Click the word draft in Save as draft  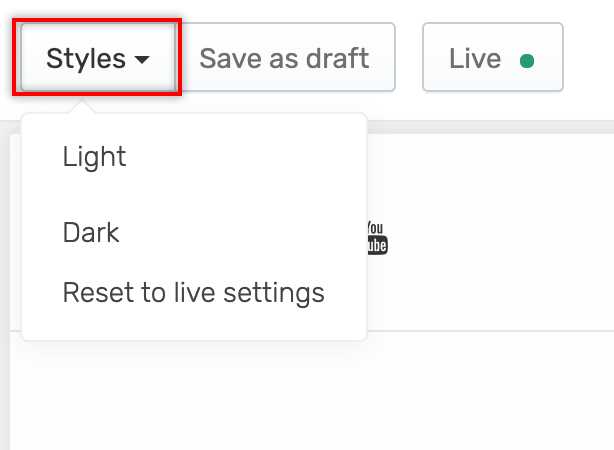point(337,58)
